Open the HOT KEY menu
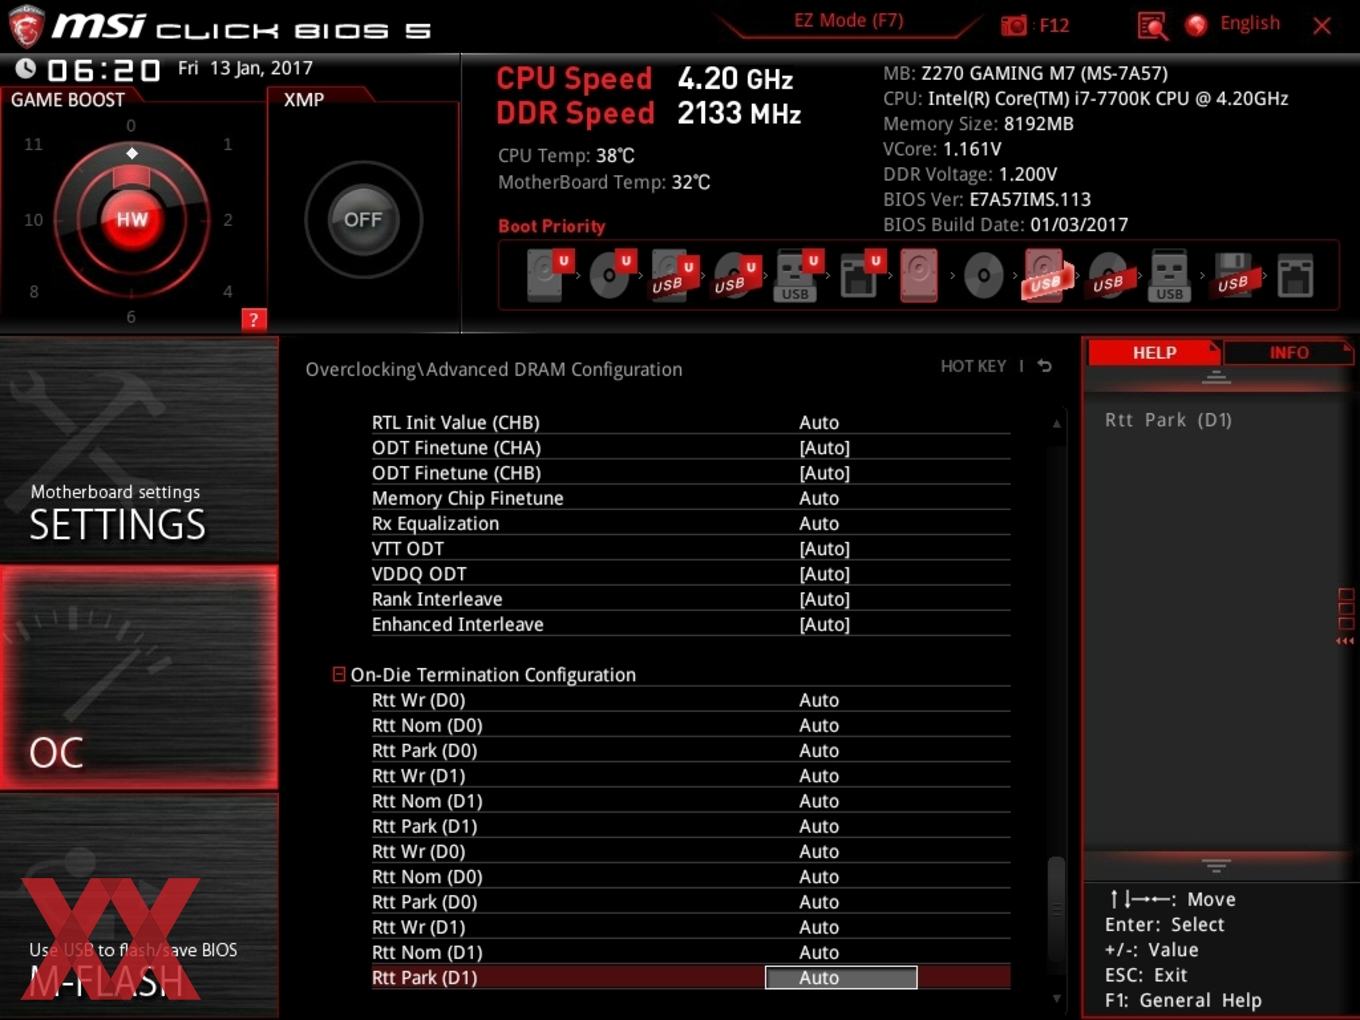Screen dimensions: 1360x1020 tap(973, 366)
